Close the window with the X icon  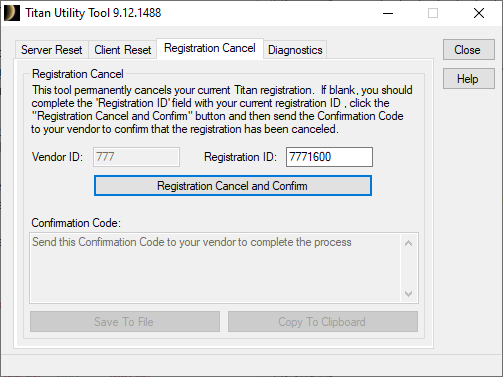(479, 13)
